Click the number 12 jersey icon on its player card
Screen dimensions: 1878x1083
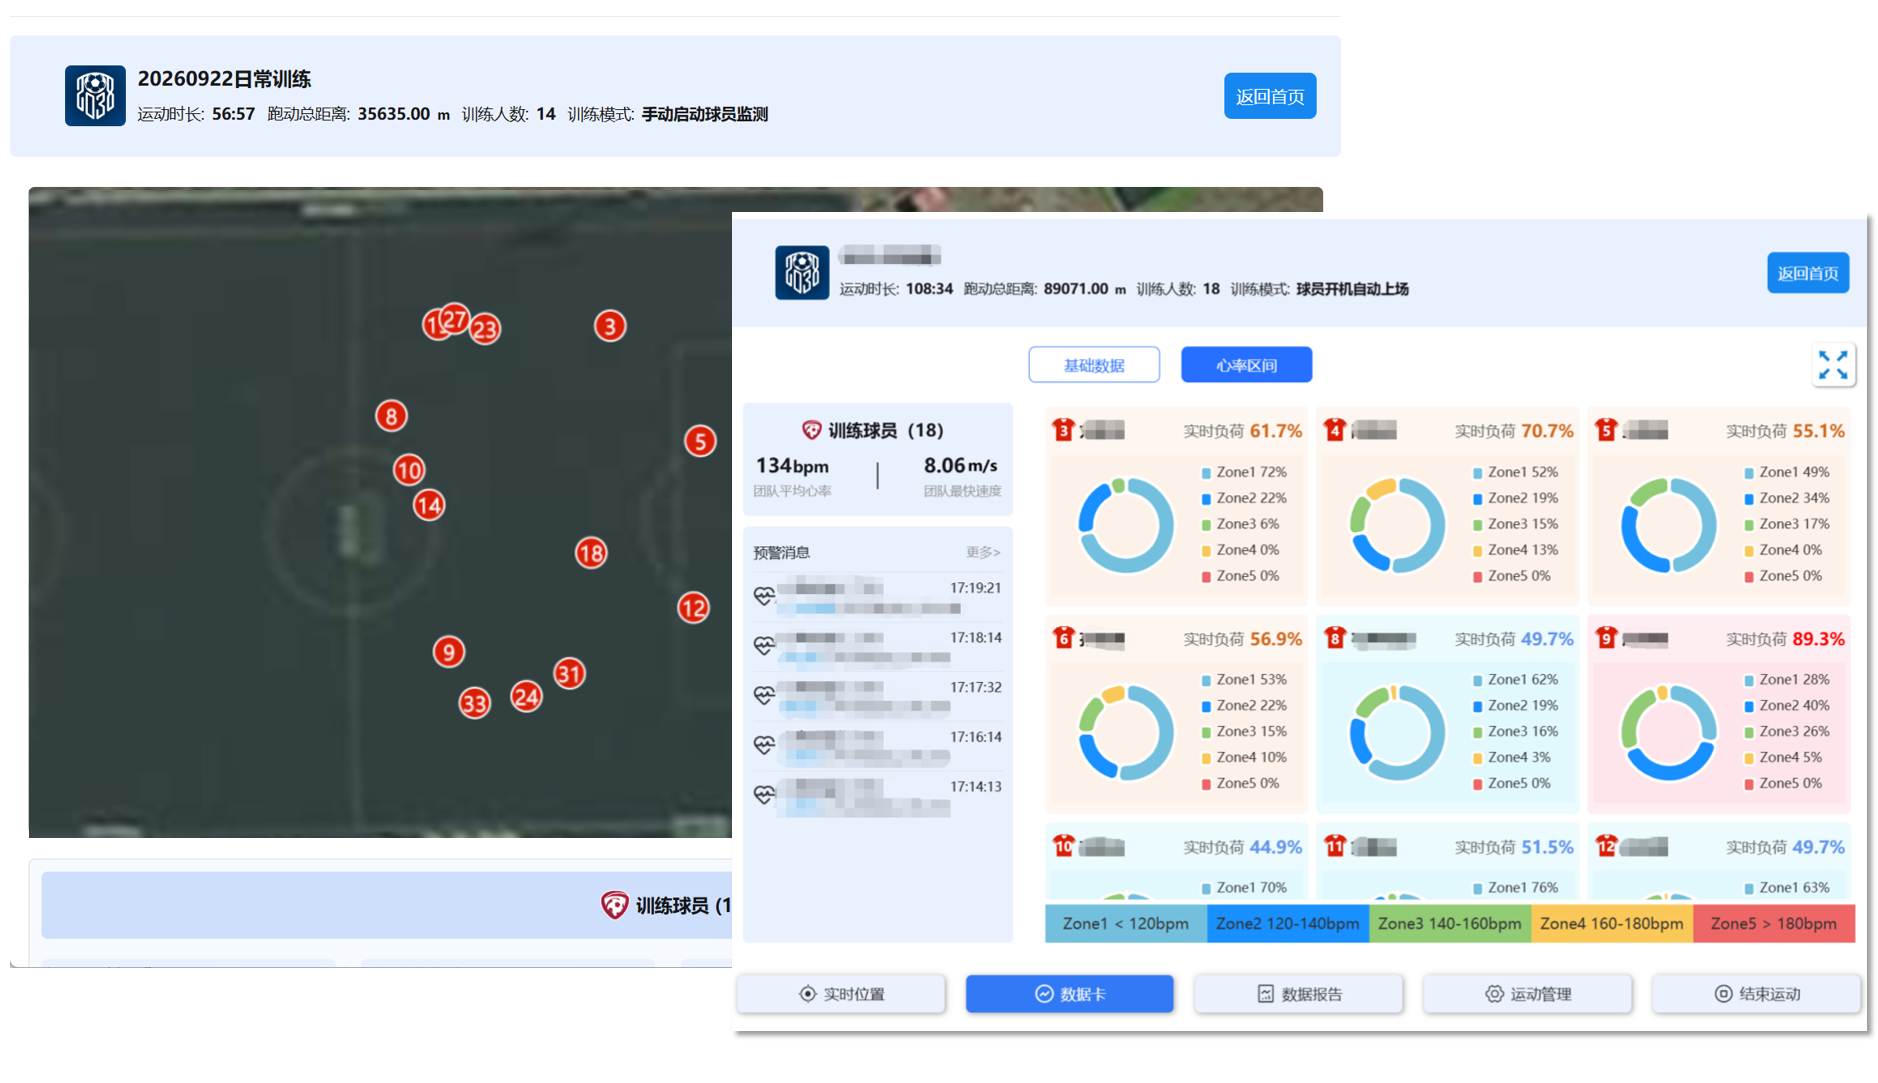tap(1606, 846)
